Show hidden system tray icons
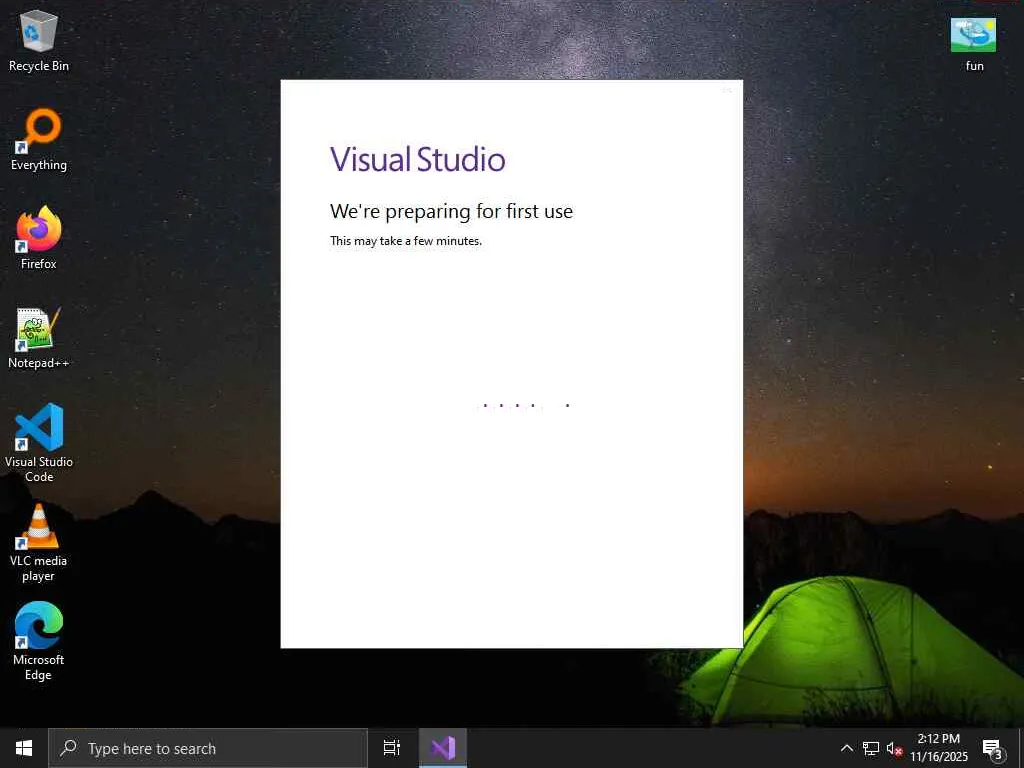1024x768 pixels. click(x=846, y=748)
